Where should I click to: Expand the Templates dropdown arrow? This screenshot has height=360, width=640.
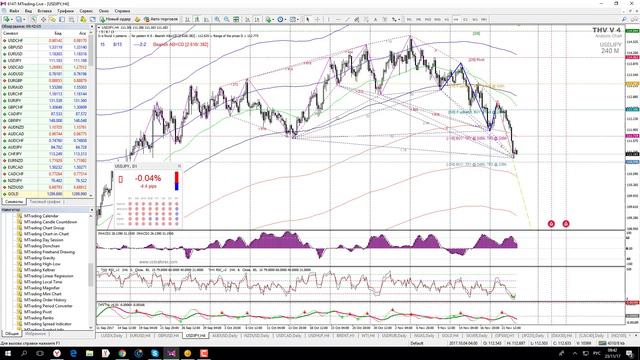[x=298, y=19]
